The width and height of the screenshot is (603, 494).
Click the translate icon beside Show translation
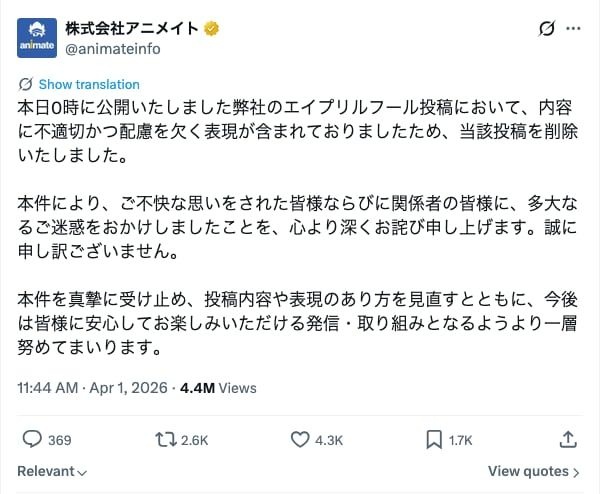(26, 84)
